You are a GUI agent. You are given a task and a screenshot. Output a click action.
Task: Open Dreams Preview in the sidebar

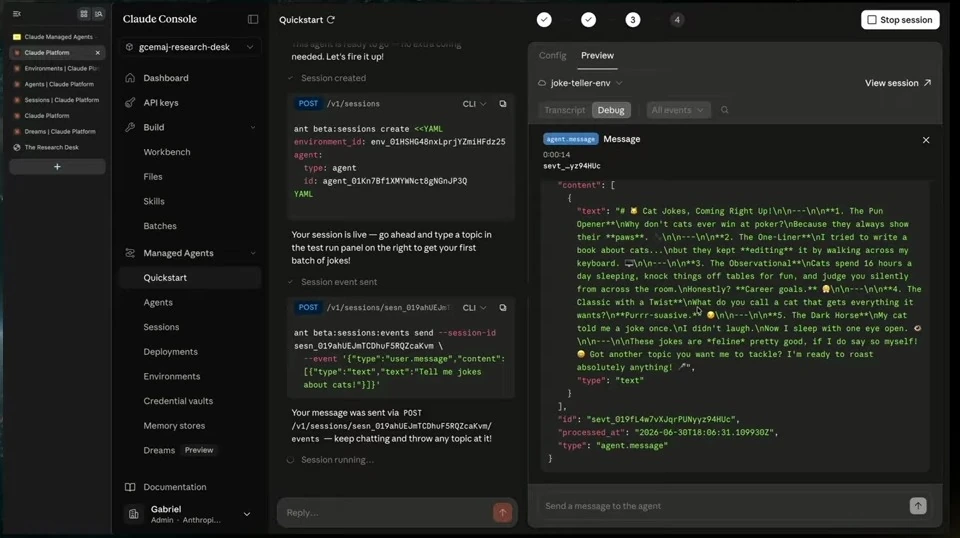tap(179, 450)
